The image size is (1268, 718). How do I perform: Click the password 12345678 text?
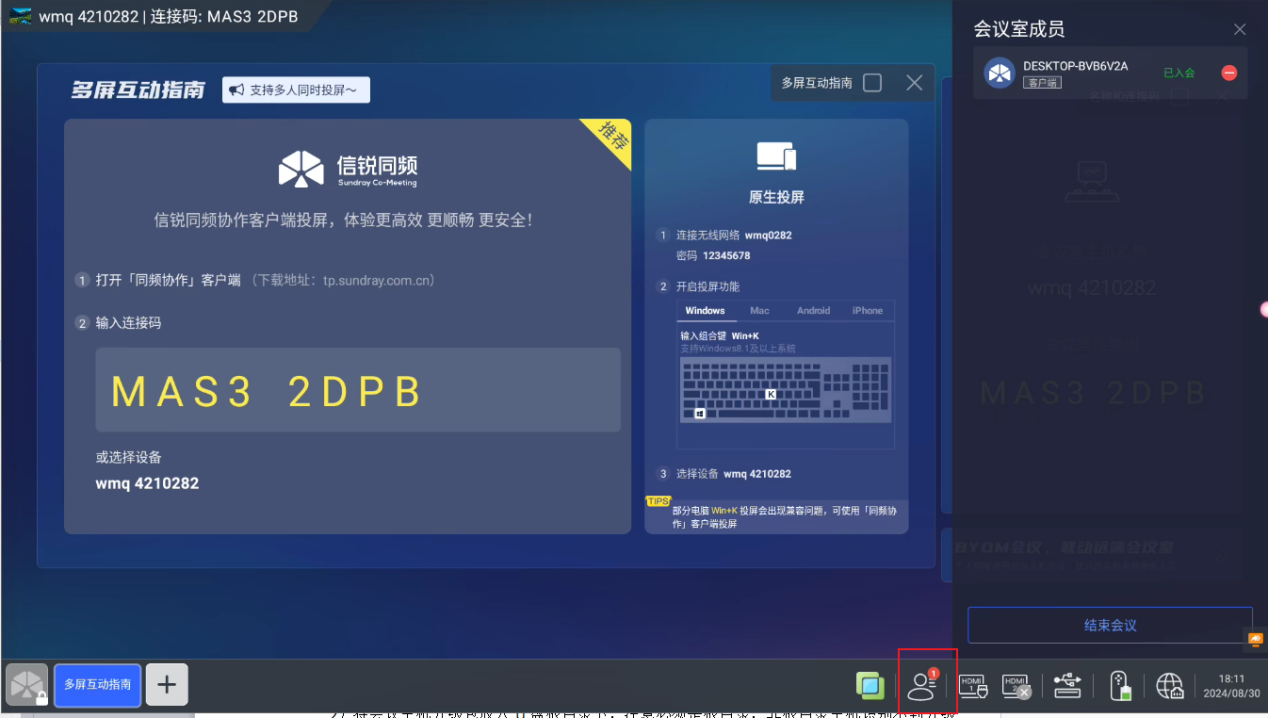pos(726,256)
